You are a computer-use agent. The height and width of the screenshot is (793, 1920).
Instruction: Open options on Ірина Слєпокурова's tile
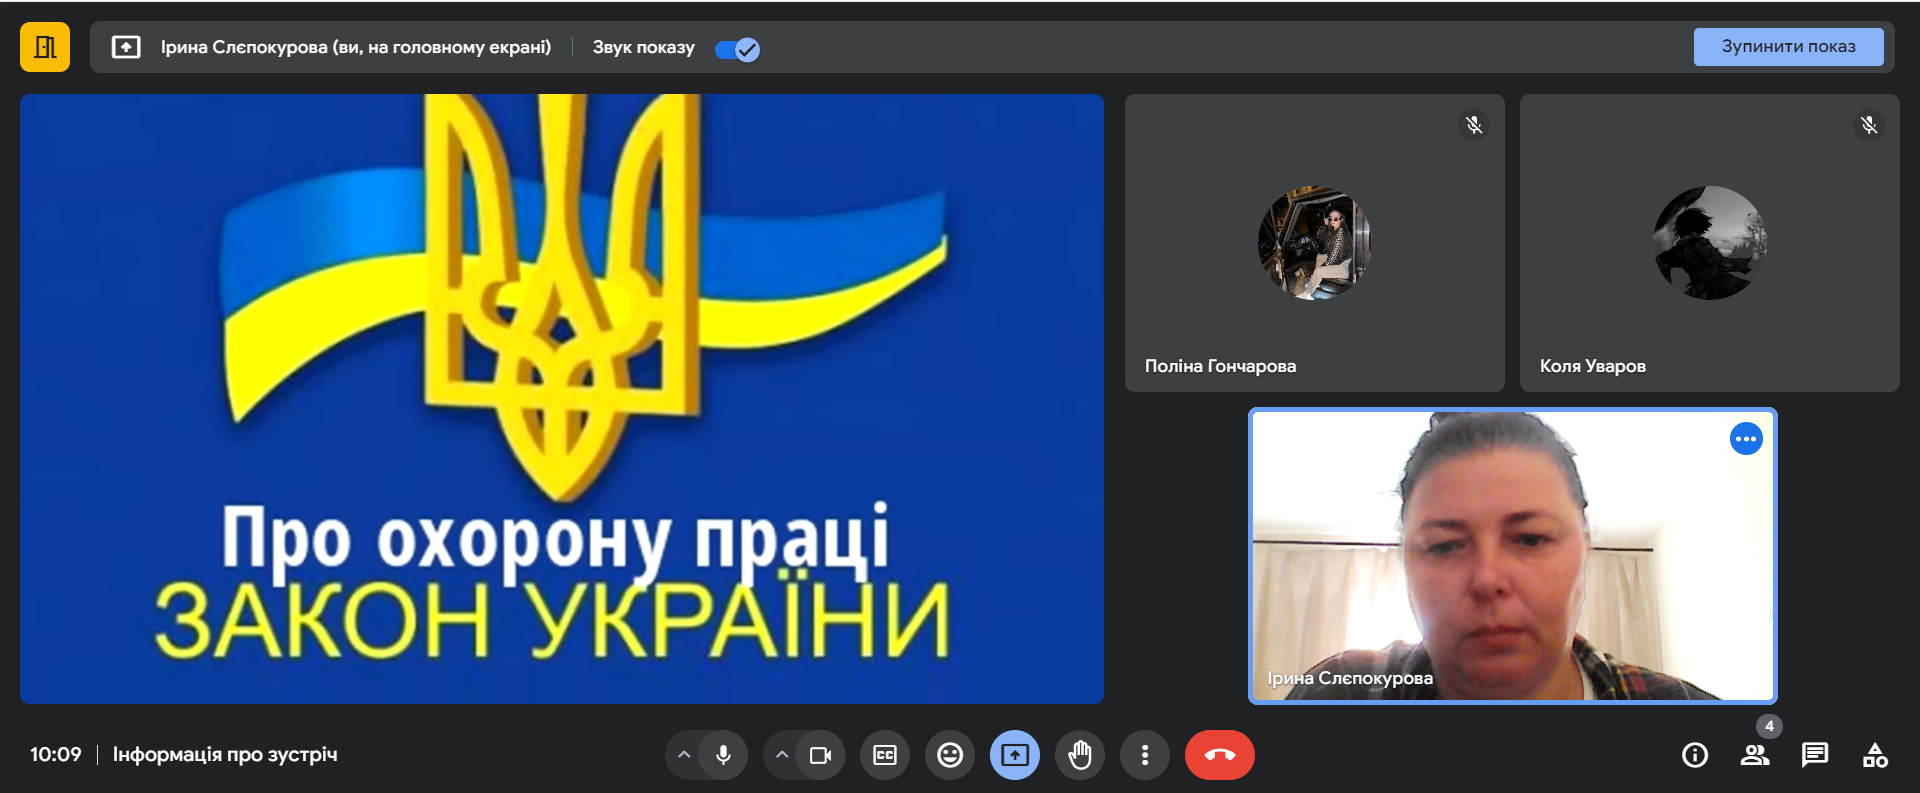pyautogui.click(x=1746, y=439)
